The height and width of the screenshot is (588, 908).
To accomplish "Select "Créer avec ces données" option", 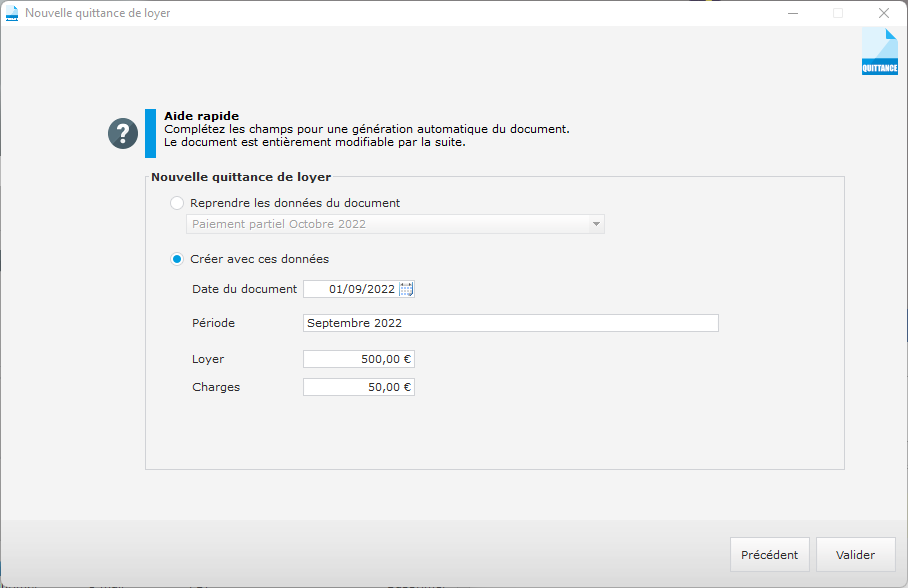I will (x=176, y=258).
